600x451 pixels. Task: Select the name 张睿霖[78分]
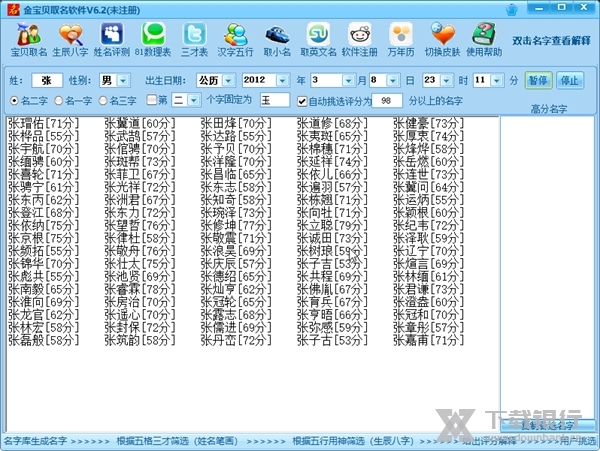(x=139, y=289)
